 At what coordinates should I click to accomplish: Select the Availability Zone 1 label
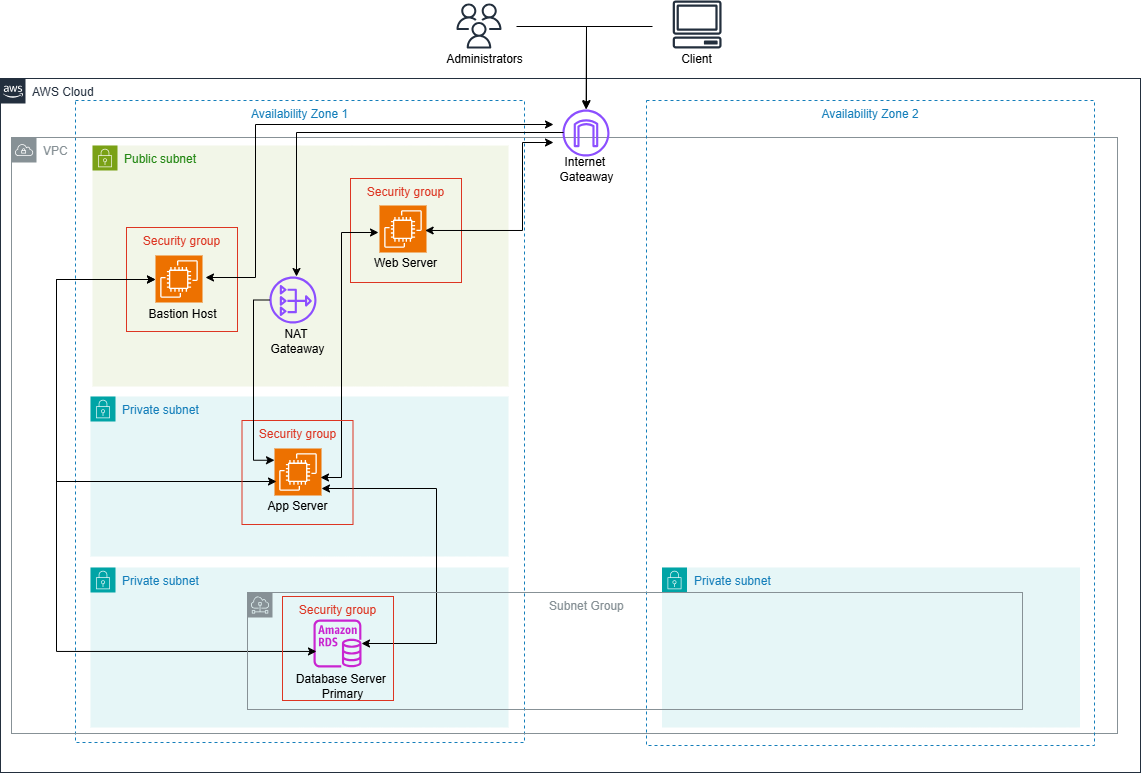(299, 114)
